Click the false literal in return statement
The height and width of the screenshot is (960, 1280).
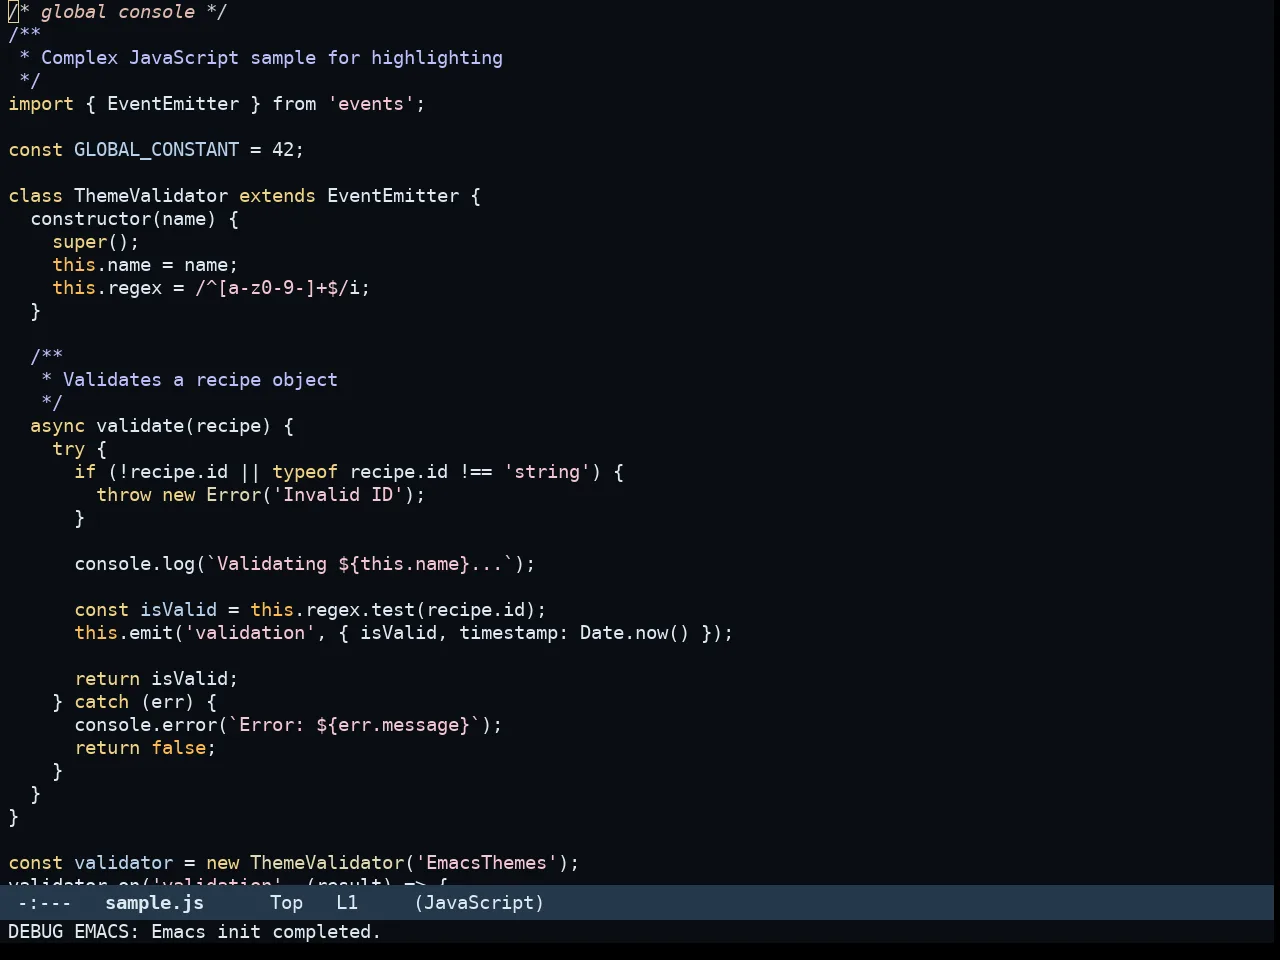coord(178,747)
